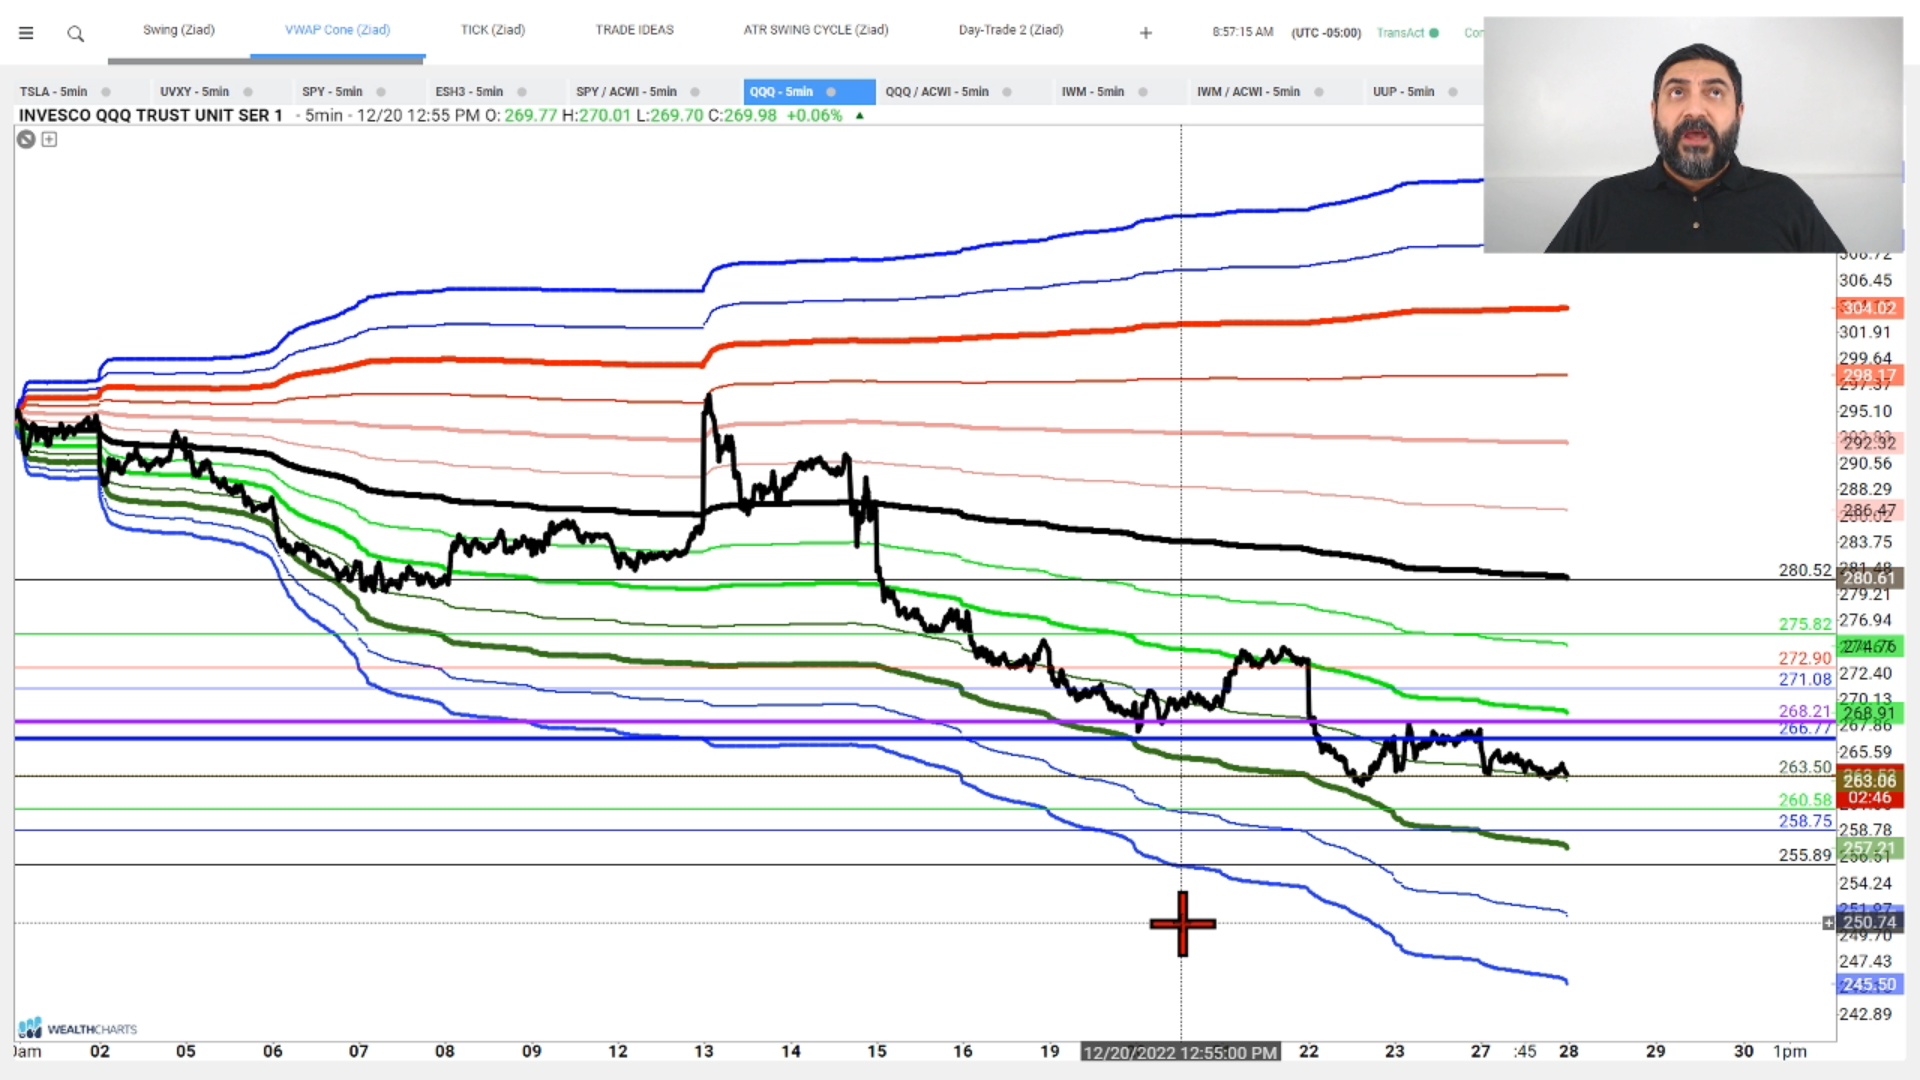Click the WealthCharts logo icon
1920x1080 pixels.
pos(30,1028)
